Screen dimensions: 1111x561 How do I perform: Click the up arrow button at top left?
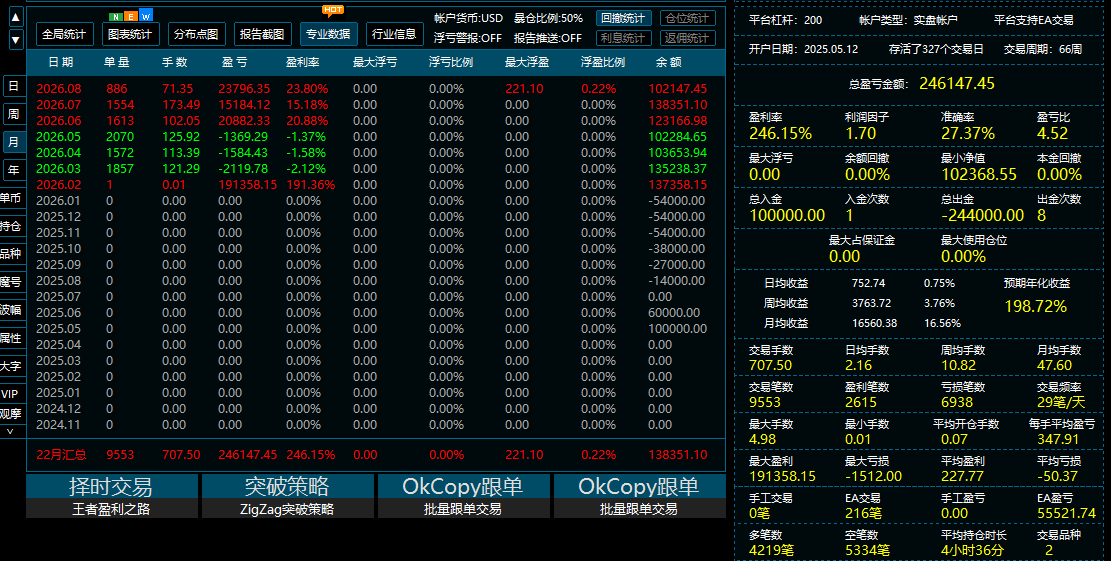pyautogui.click(x=16, y=16)
